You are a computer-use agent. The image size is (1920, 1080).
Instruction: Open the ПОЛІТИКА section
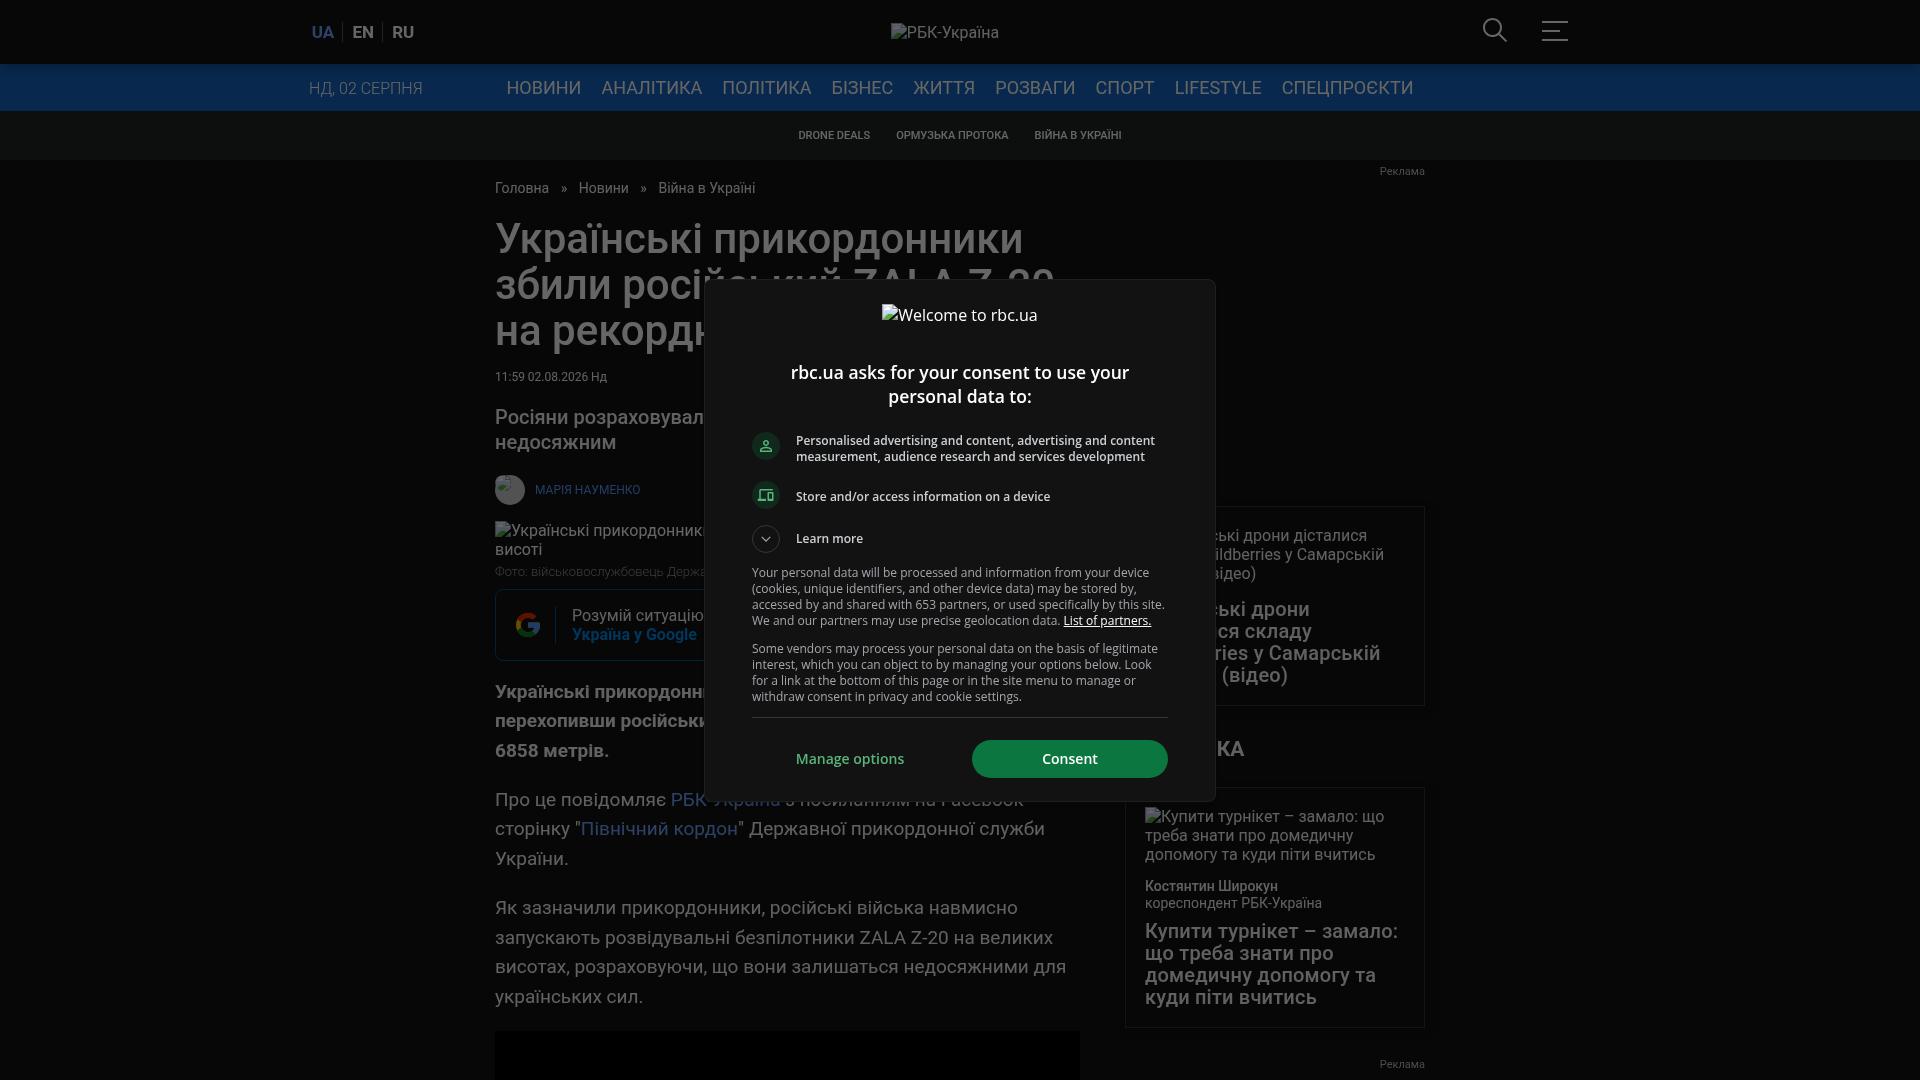[x=767, y=88]
